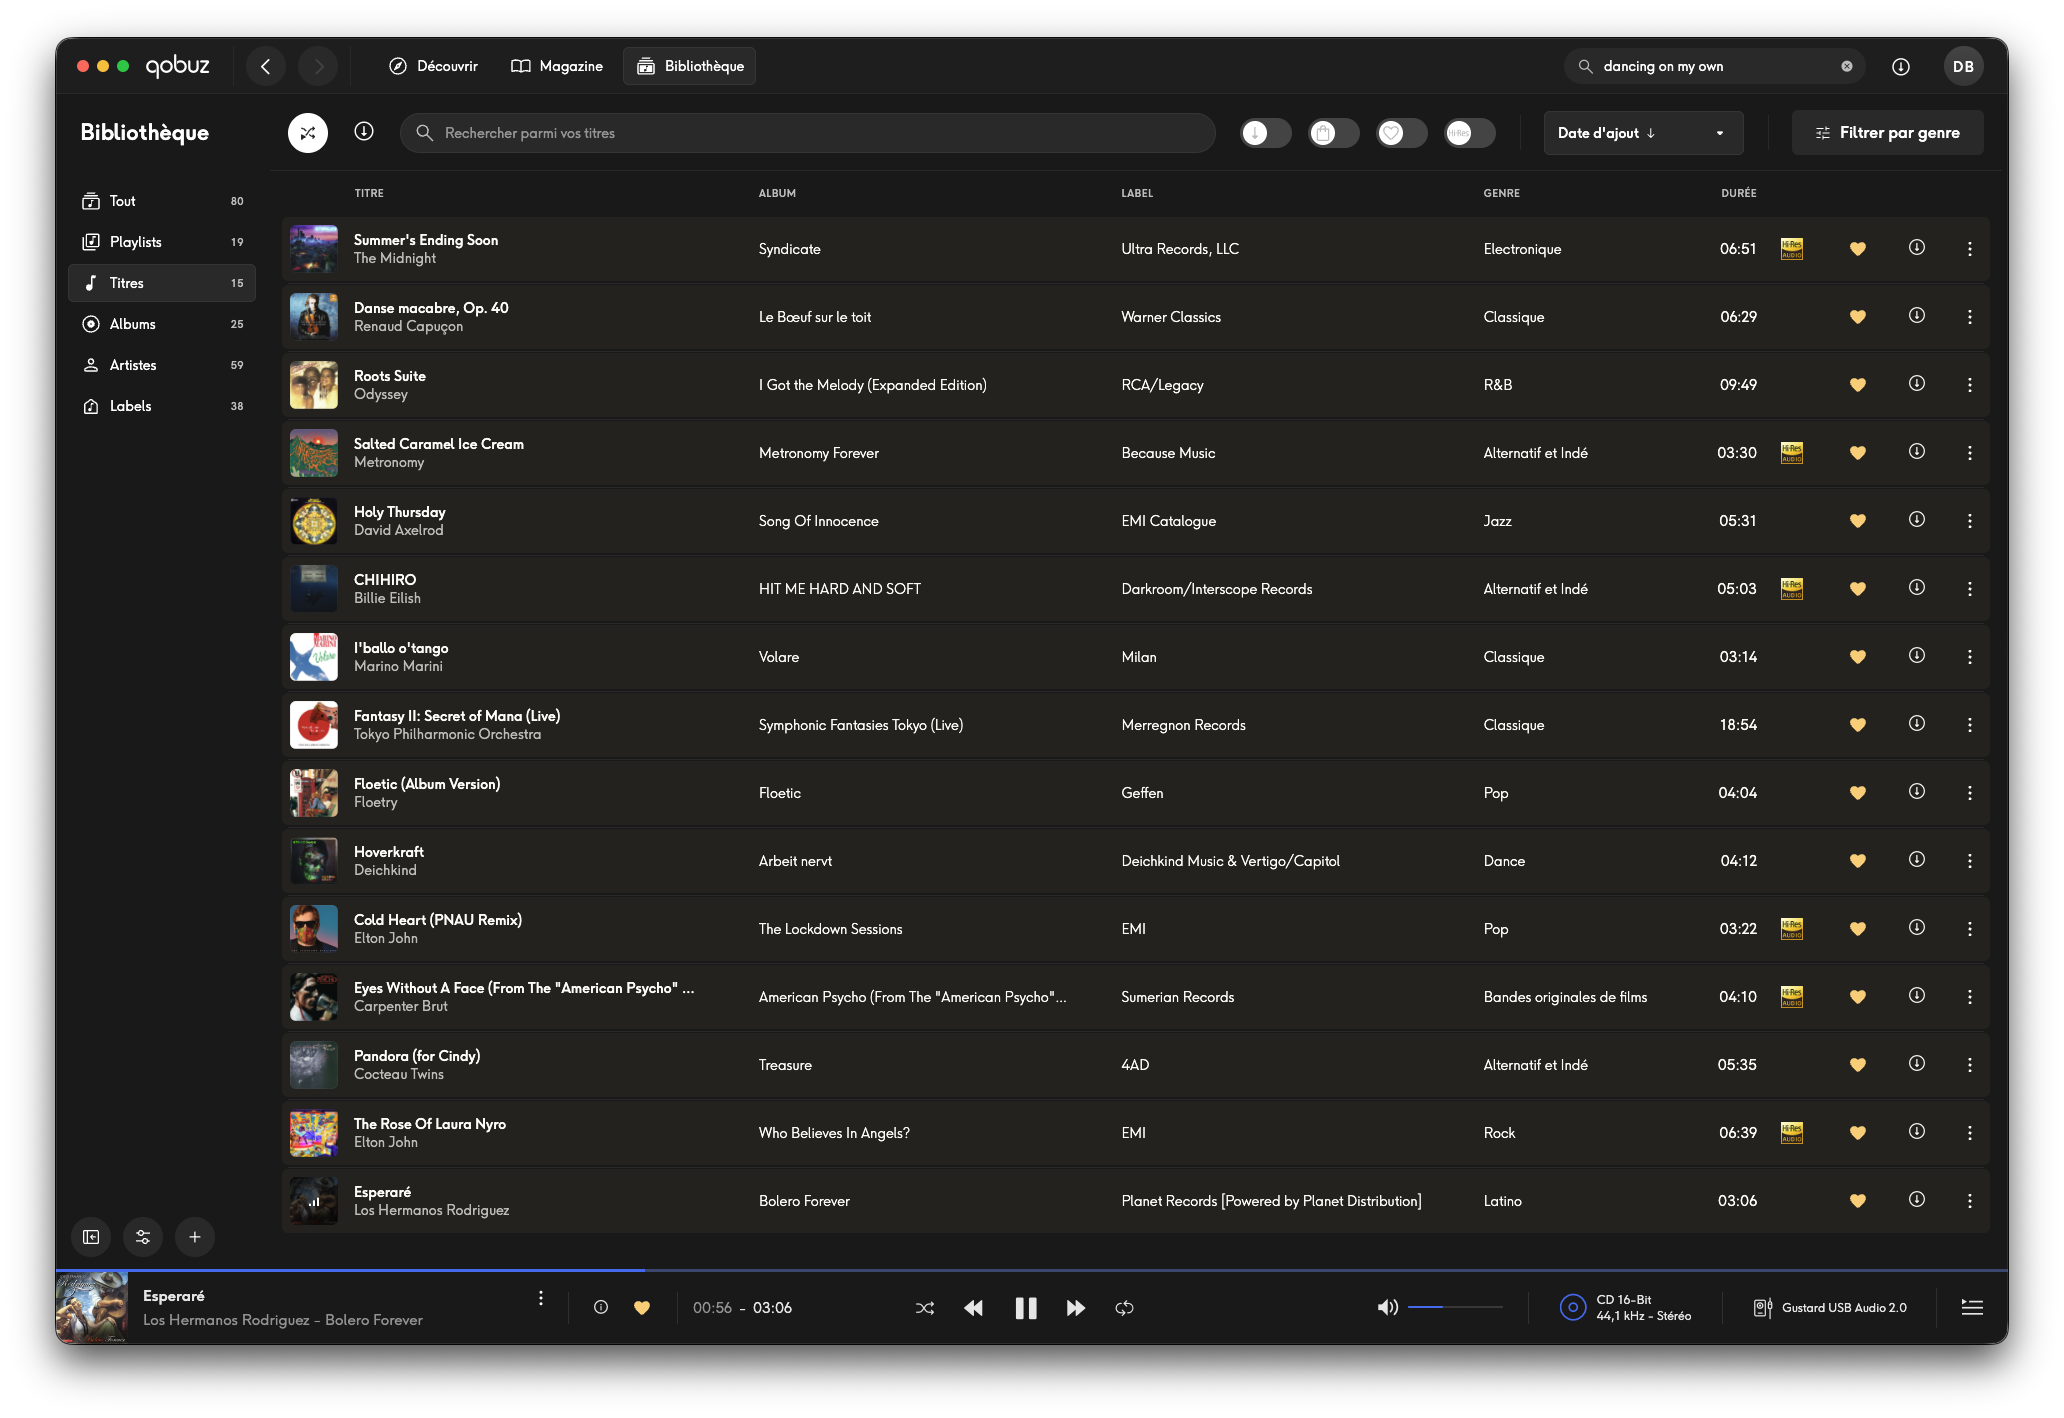This screenshot has width=2064, height=1418.
Task: Unfavorite Holy Thursday using its heart icon
Action: 1858,521
